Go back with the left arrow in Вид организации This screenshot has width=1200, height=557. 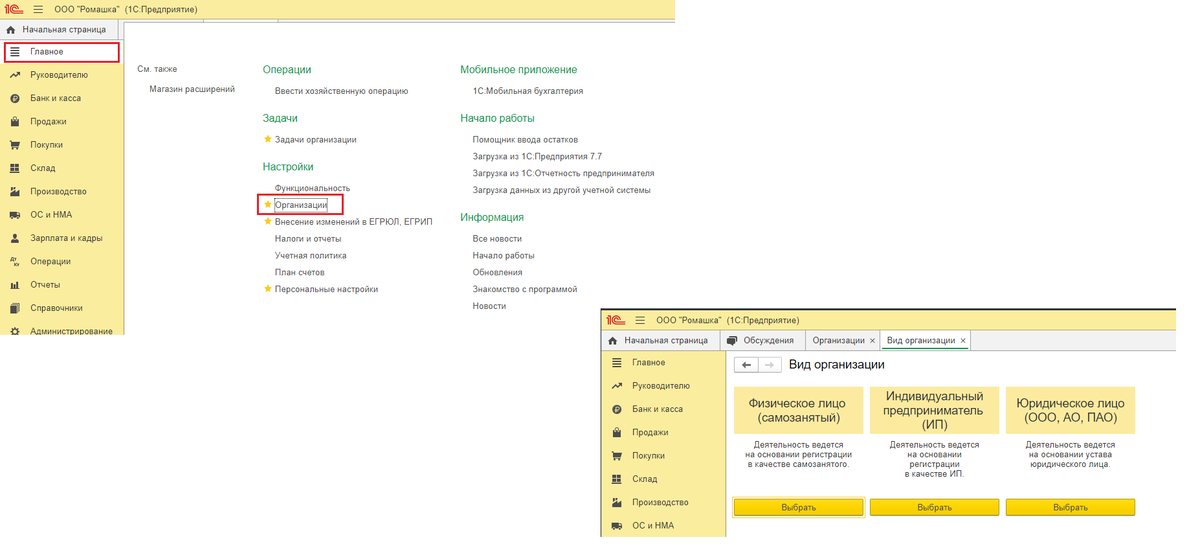[x=746, y=365]
